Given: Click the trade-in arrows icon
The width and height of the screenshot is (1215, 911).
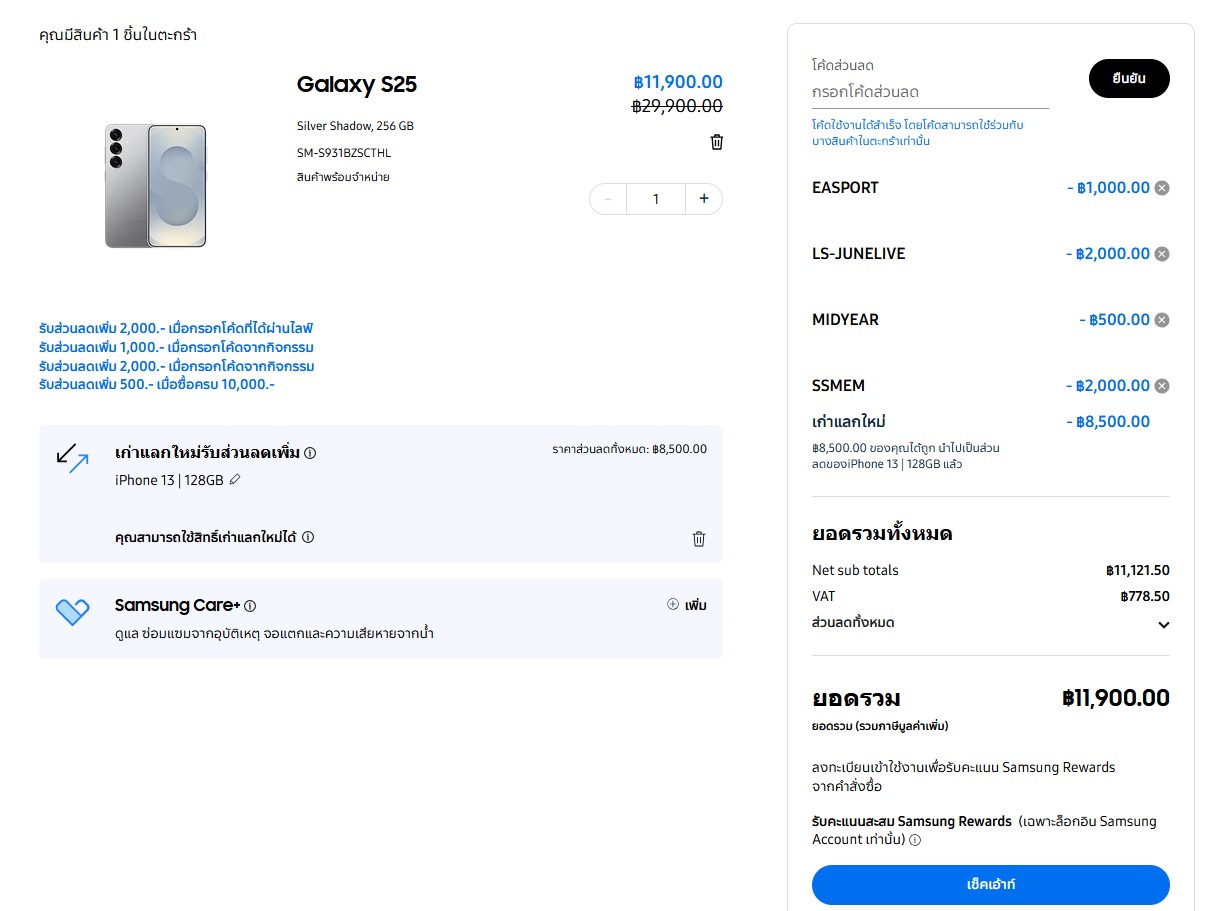Looking at the screenshot, I should coord(72,458).
